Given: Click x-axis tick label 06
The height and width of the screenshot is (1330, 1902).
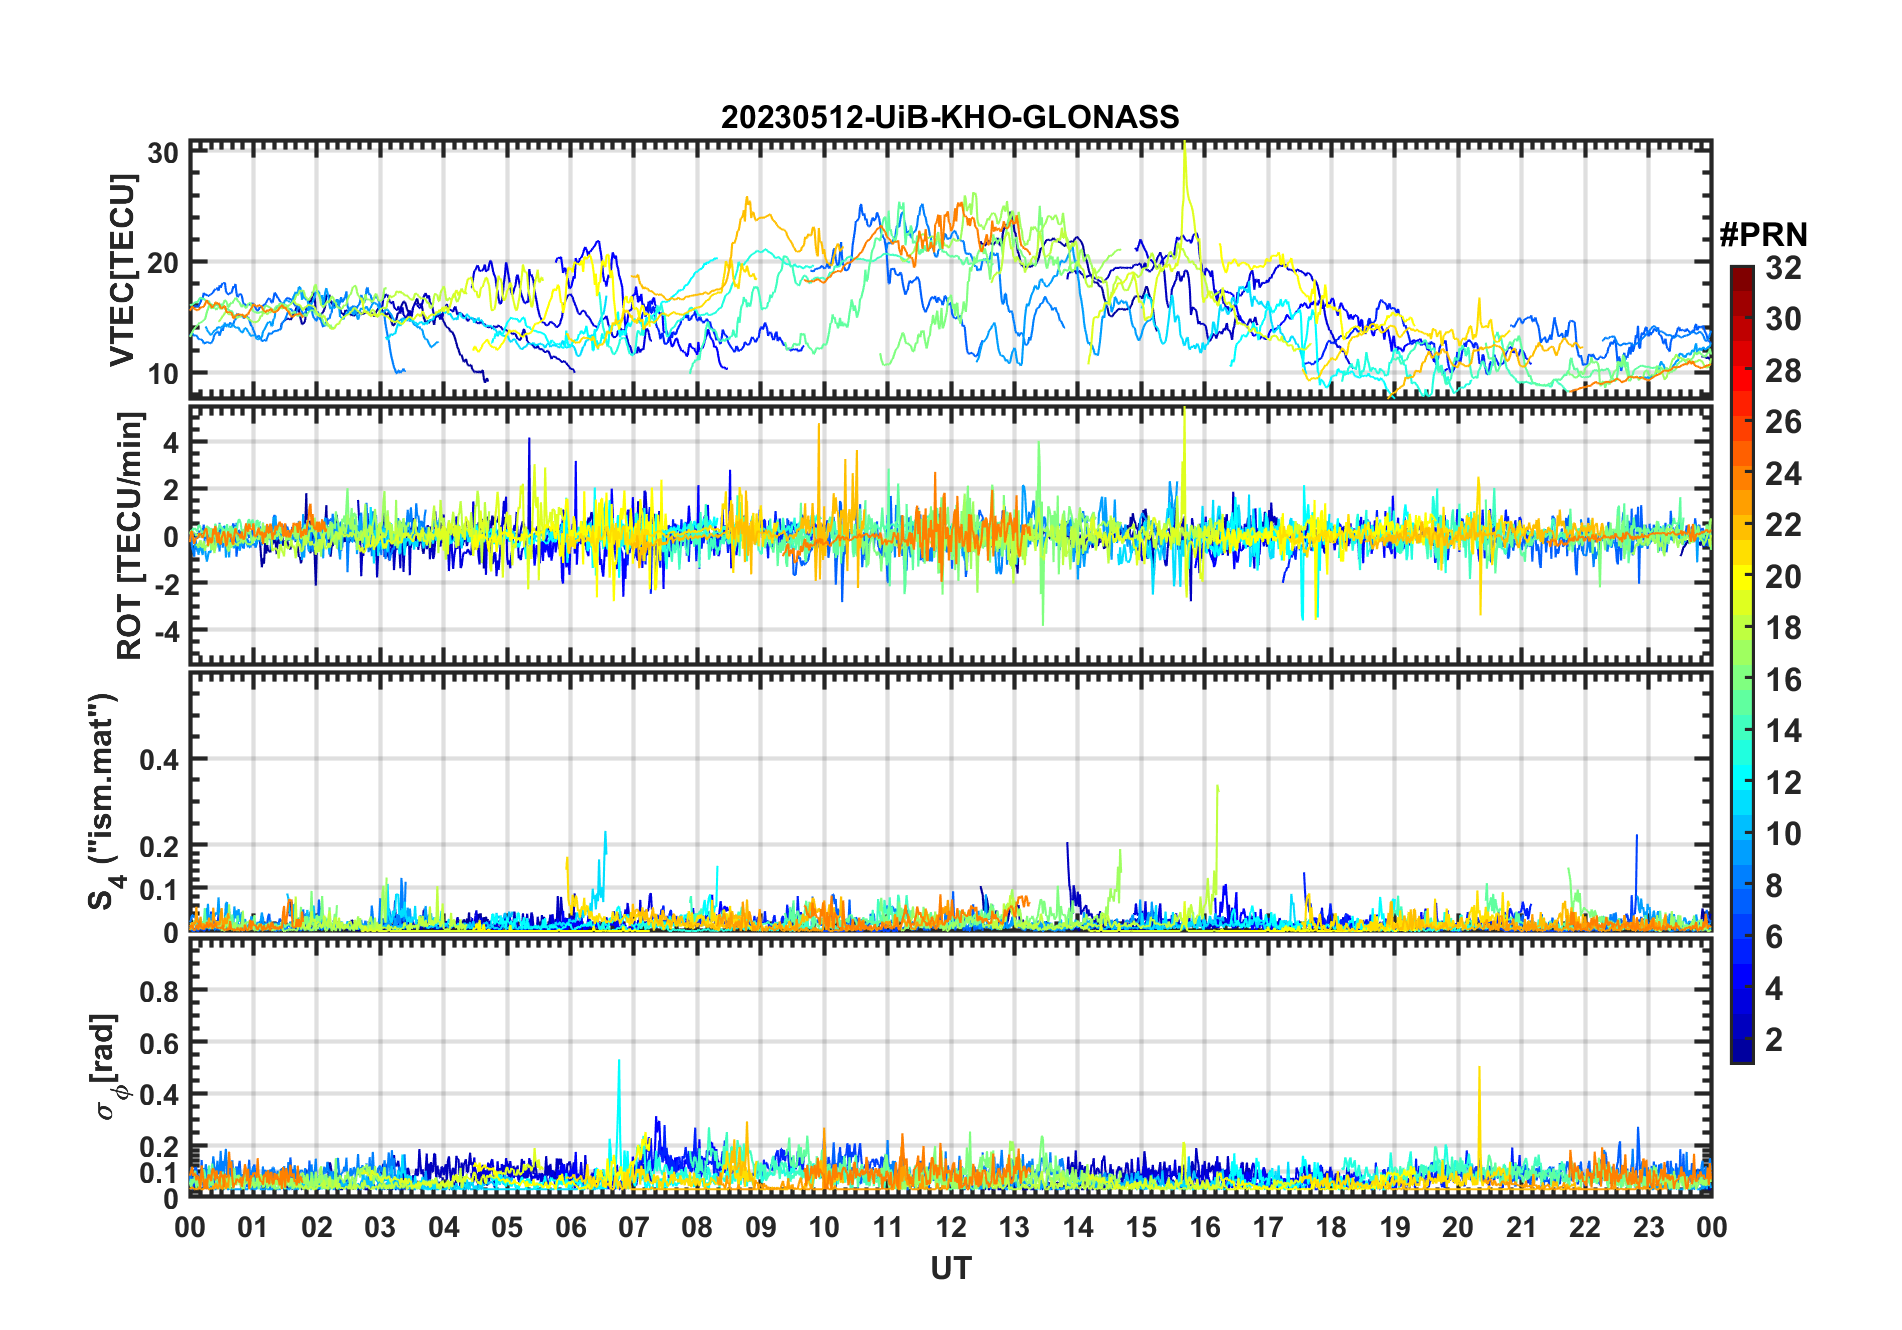Looking at the screenshot, I should pyautogui.click(x=570, y=1227).
